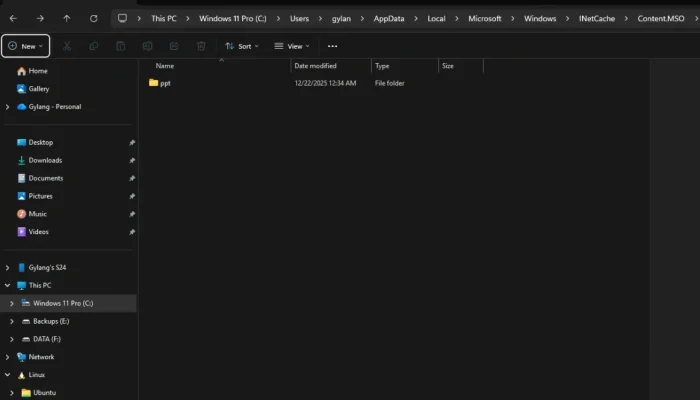Open Home in the navigation pane
The width and height of the screenshot is (700, 400).
tap(32, 71)
